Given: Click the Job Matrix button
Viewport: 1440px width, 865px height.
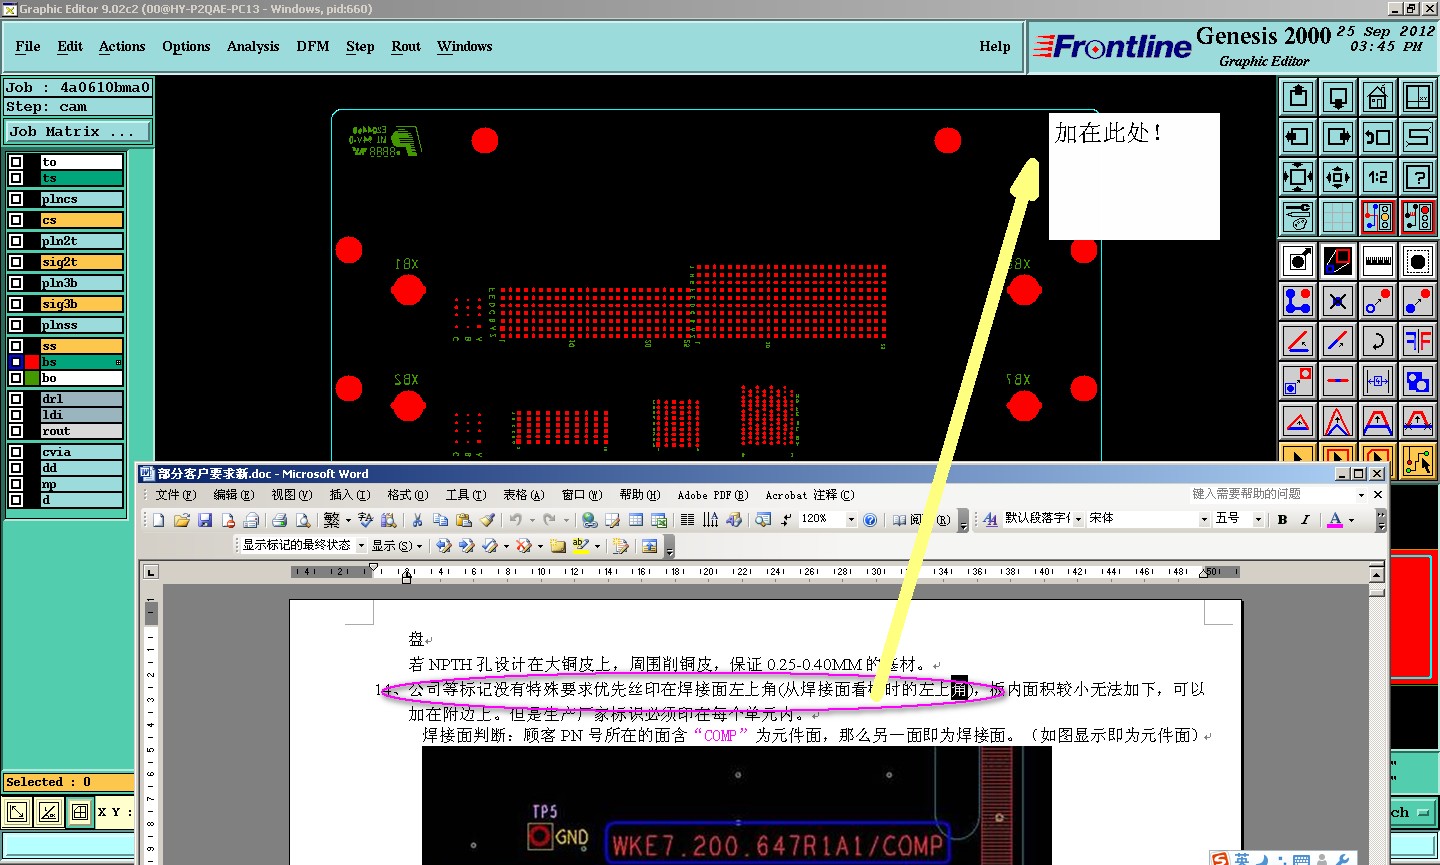Looking at the screenshot, I should point(77,131).
